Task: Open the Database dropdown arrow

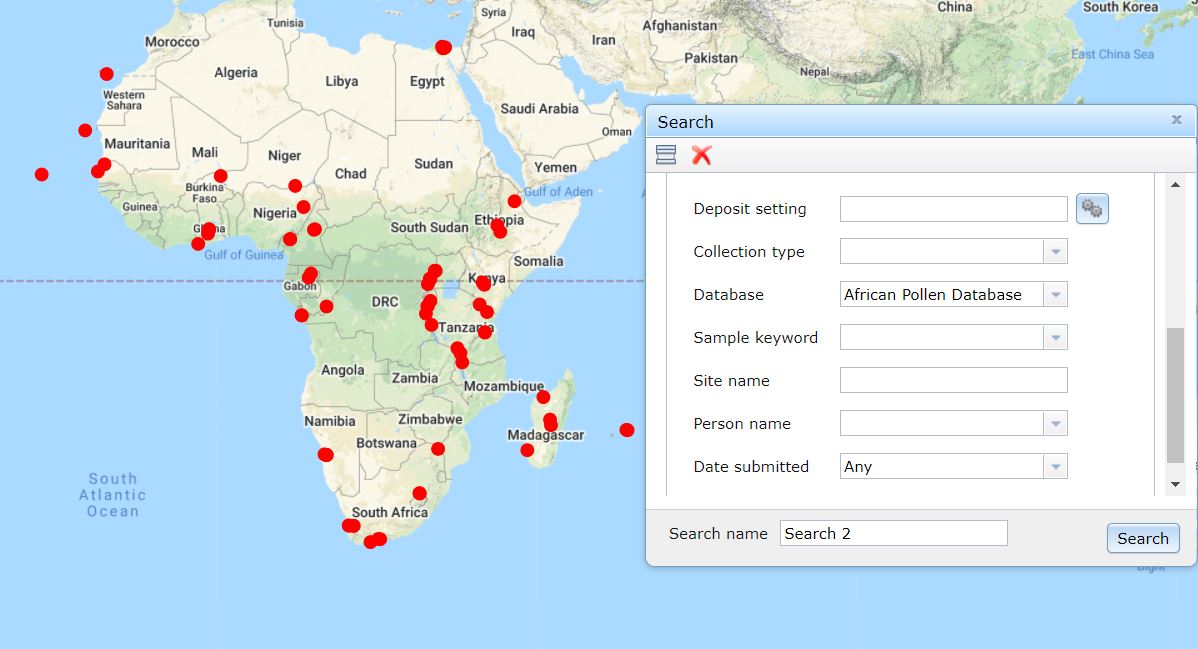Action: (x=1055, y=295)
